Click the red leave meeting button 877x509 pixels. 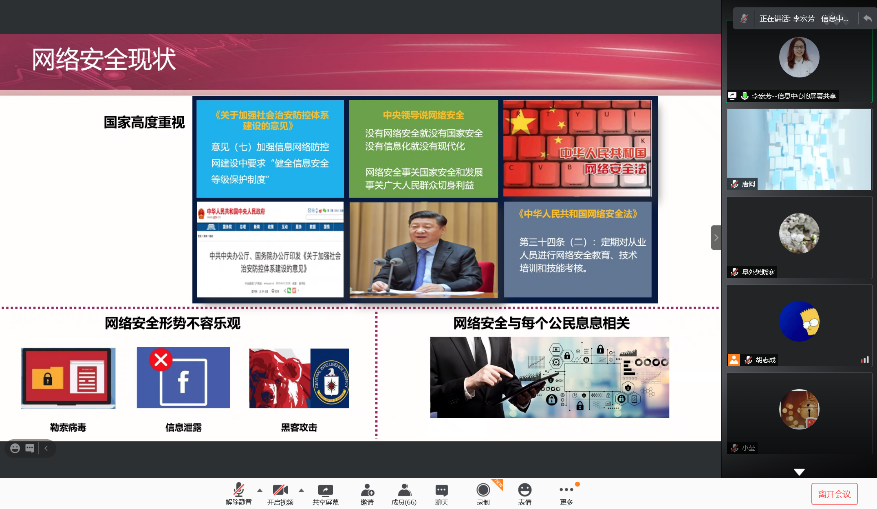click(833, 493)
